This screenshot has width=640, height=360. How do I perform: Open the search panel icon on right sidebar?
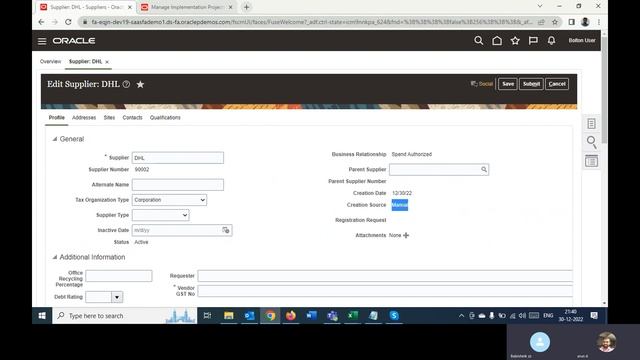591,142
